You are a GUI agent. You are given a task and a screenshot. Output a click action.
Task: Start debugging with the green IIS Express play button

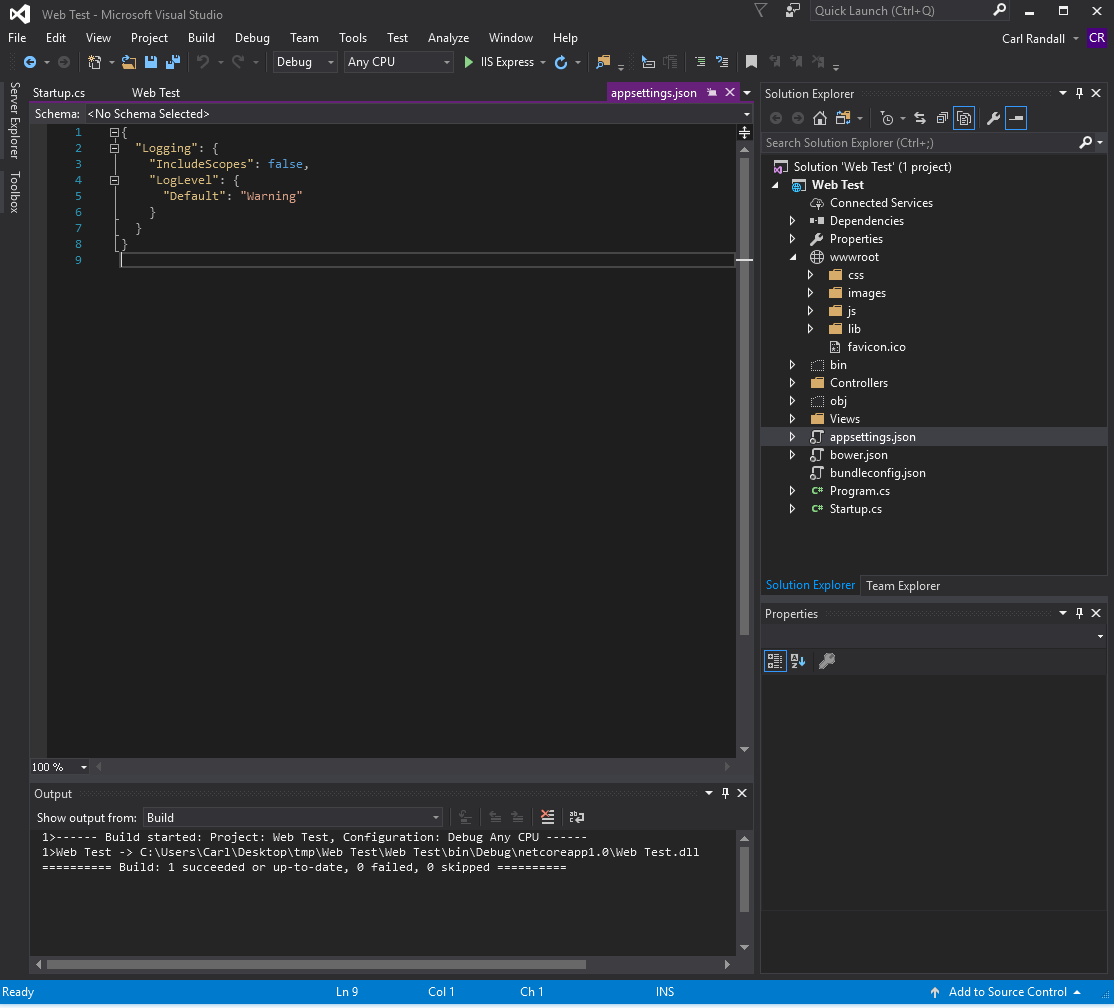[x=469, y=62]
